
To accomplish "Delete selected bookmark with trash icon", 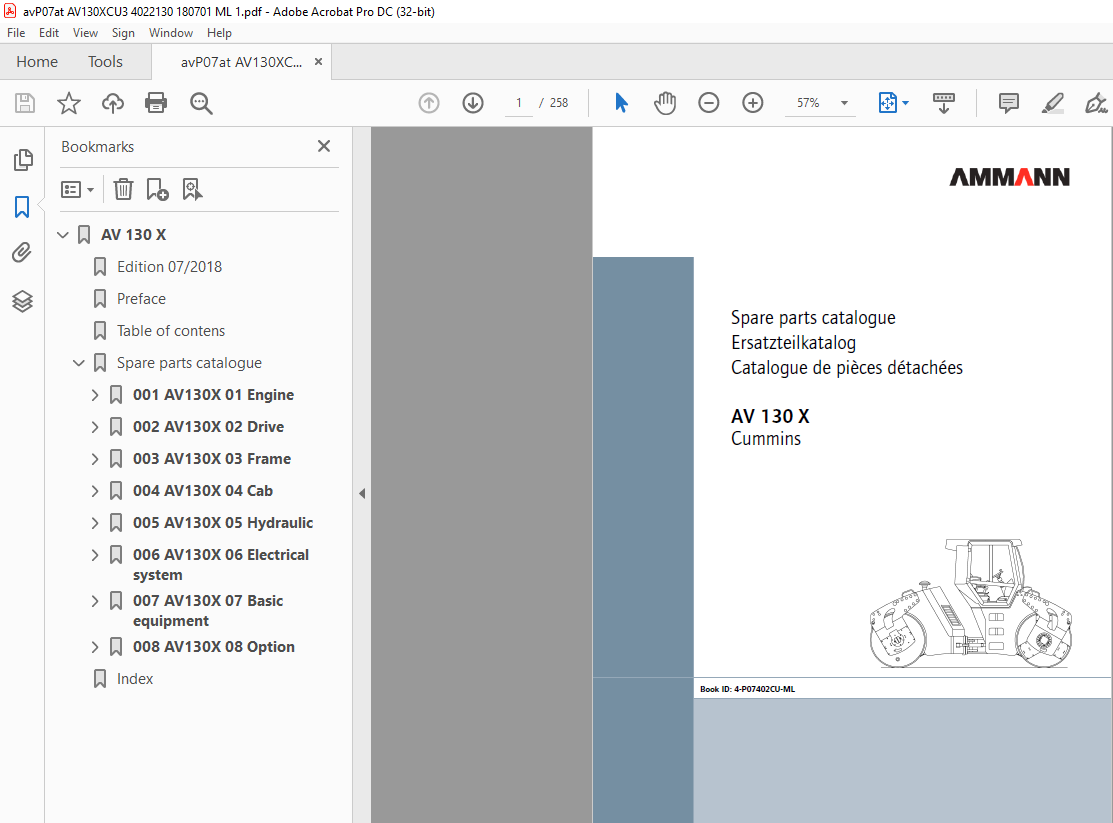I will coord(124,190).
